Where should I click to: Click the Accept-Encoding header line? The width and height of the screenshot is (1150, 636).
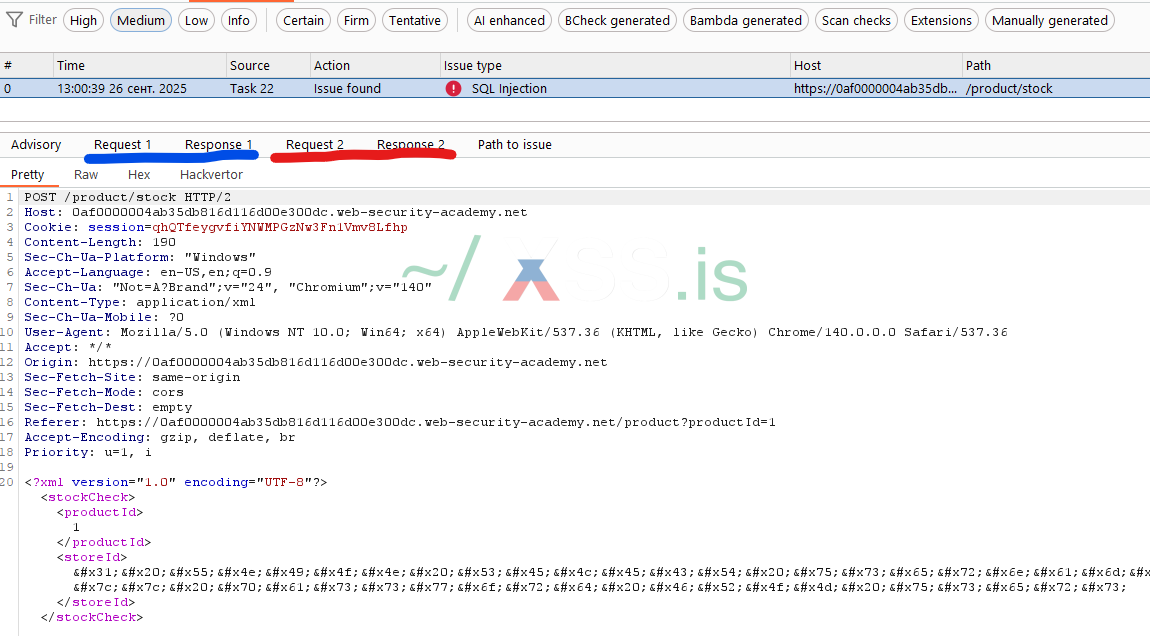click(160, 437)
